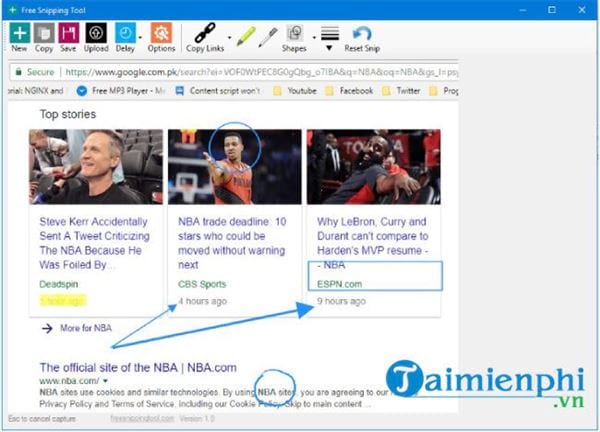600x432 pixels.
Task: Click the Secure padlock icon
Action: [18, 72]
